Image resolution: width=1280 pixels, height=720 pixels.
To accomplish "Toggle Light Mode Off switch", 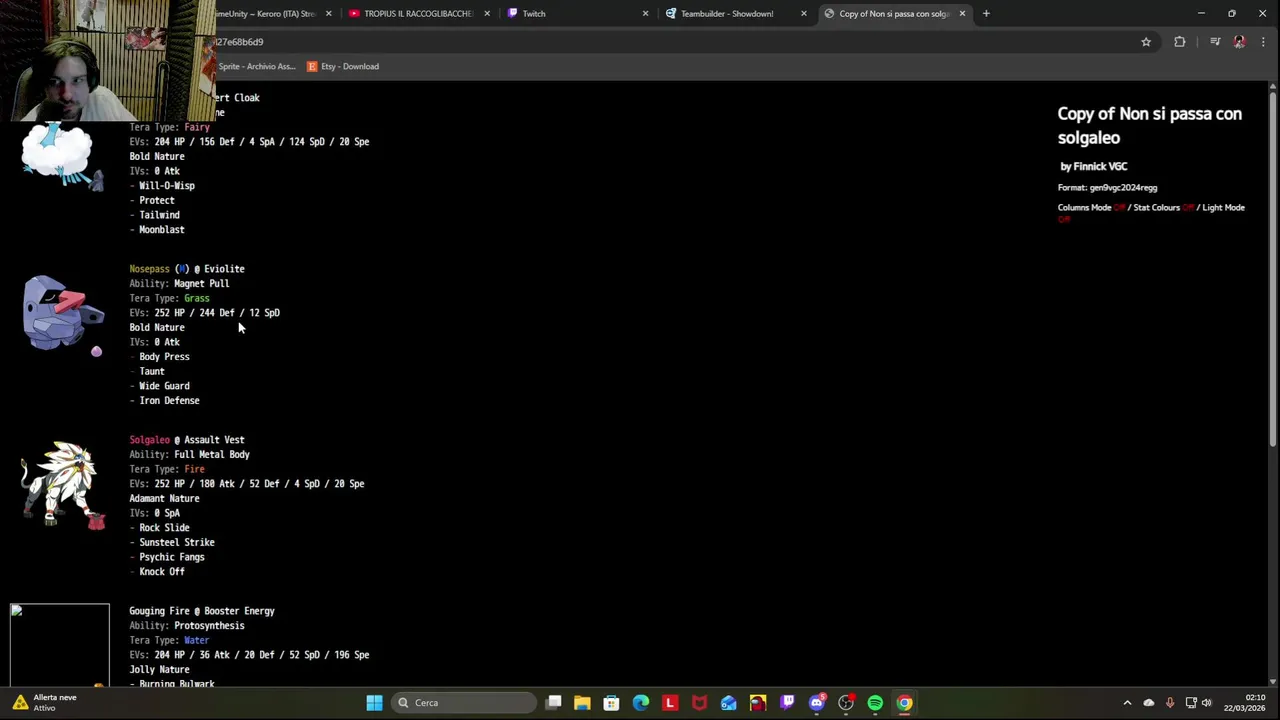I will tap(1063, 219).
